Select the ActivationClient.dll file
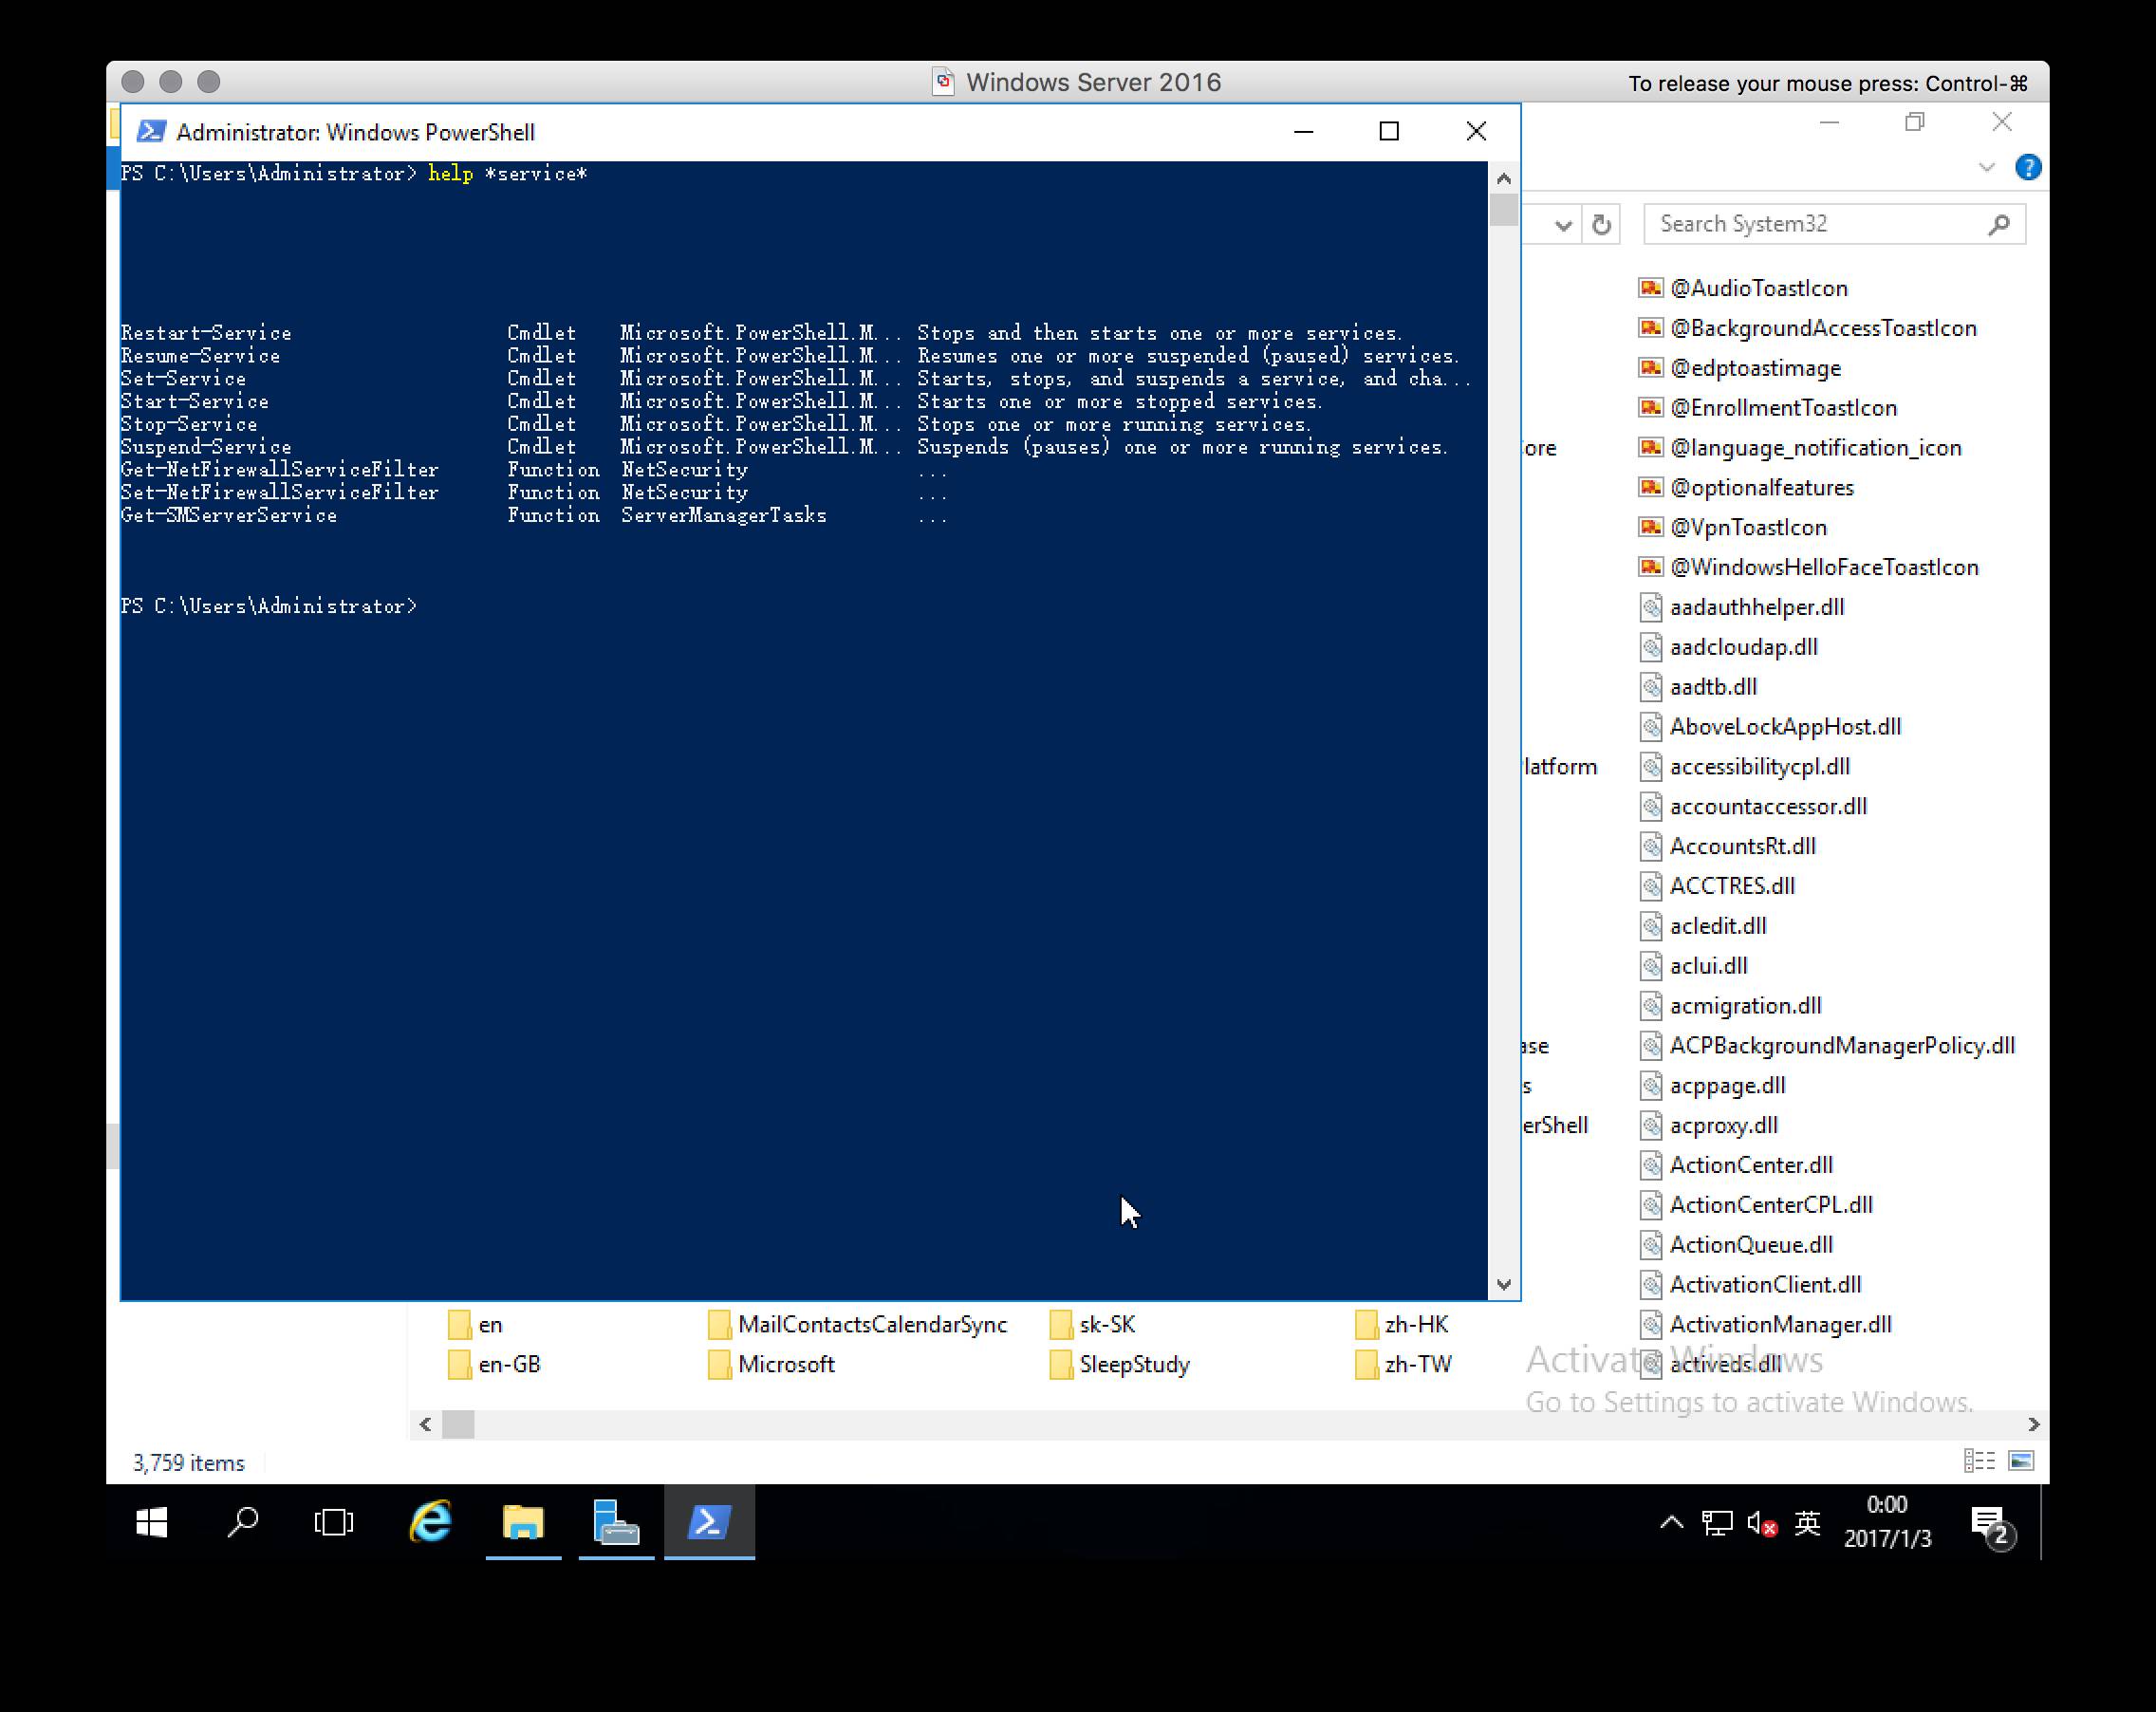This screenshot has width=2156, height=1712. coord(1751,1284)
